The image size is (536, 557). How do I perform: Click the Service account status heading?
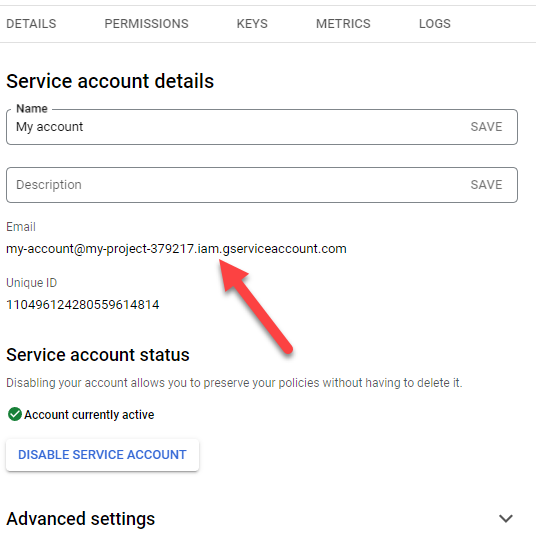(98, 355)
